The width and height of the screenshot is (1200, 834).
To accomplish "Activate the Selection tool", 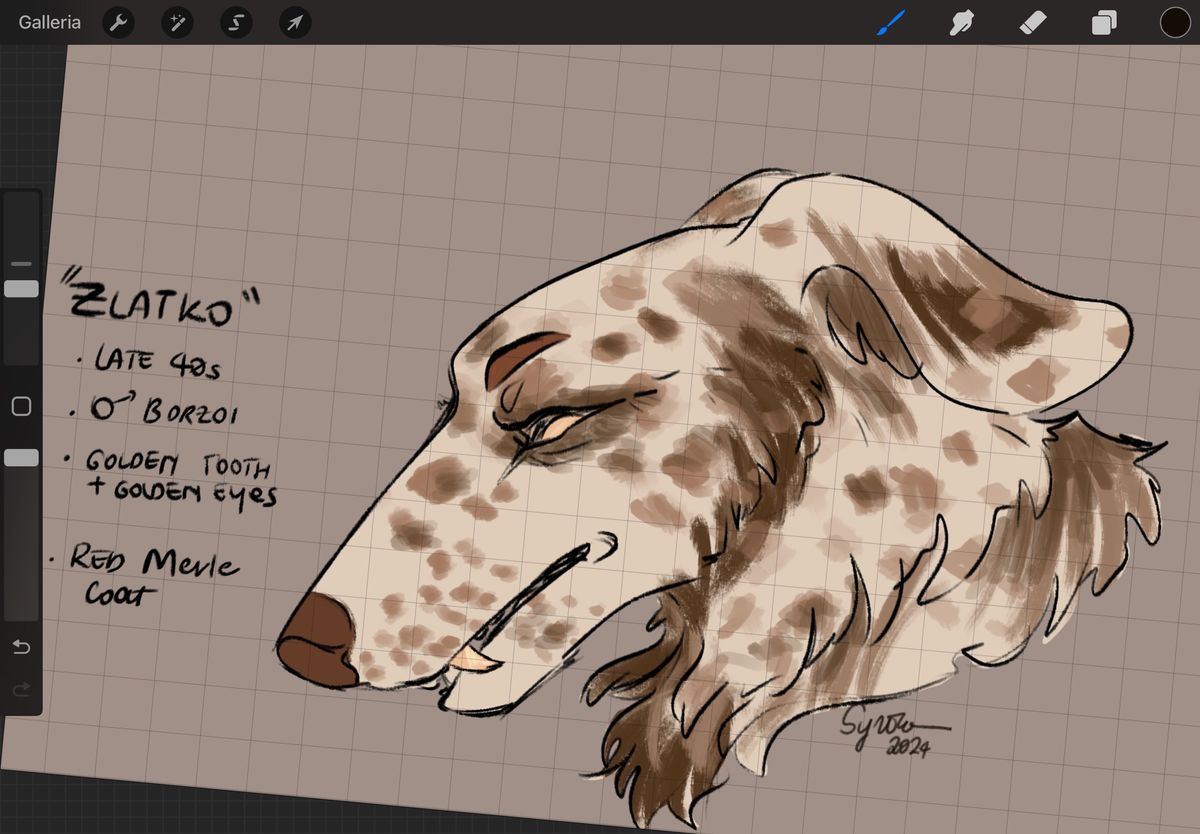I will (x=236, y=22).
